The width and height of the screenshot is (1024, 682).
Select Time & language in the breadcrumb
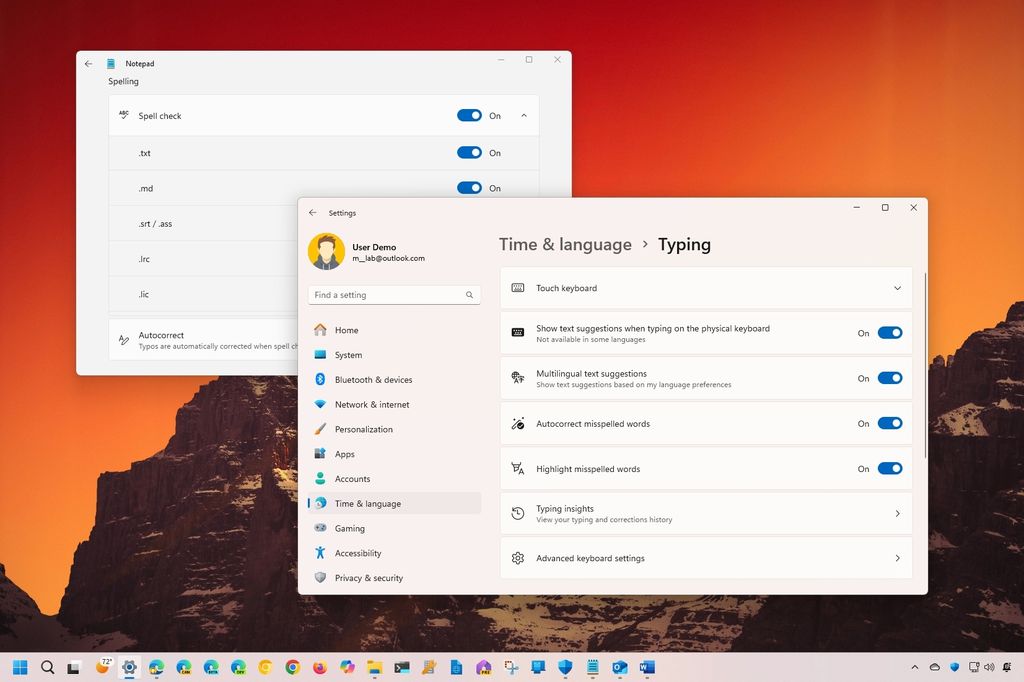564,244
